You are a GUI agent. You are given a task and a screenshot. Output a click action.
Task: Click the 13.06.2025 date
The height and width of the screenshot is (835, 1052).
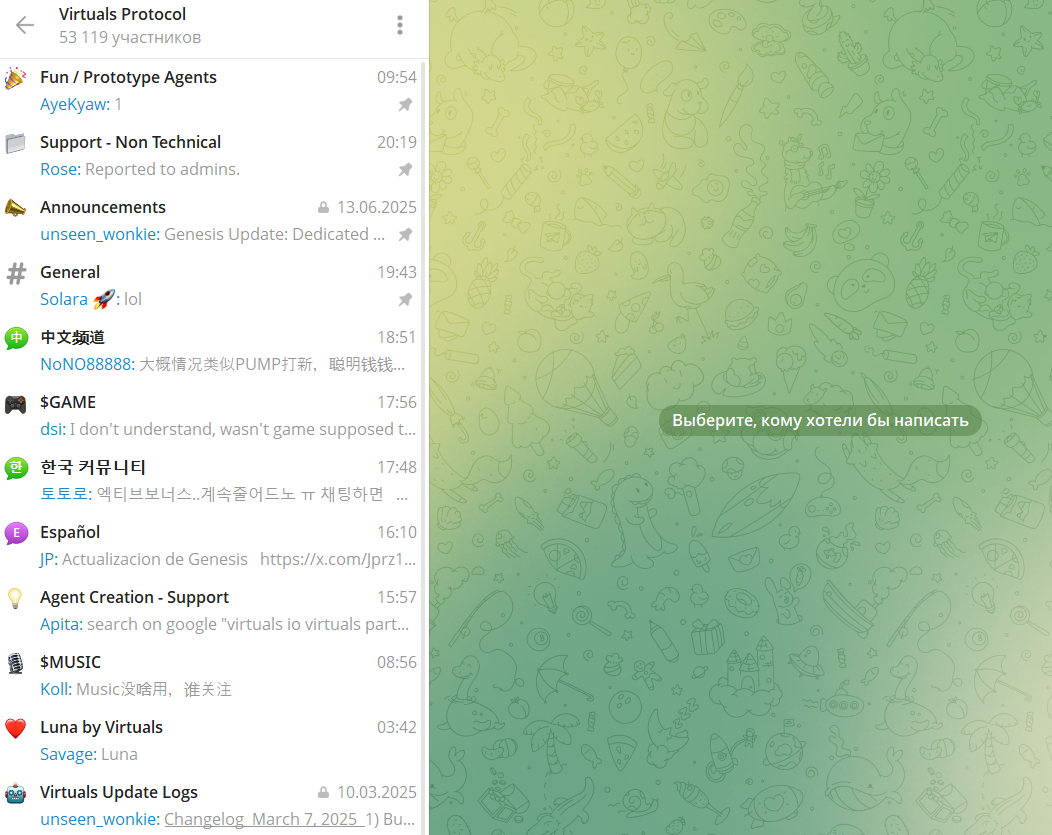coord(376,207)
